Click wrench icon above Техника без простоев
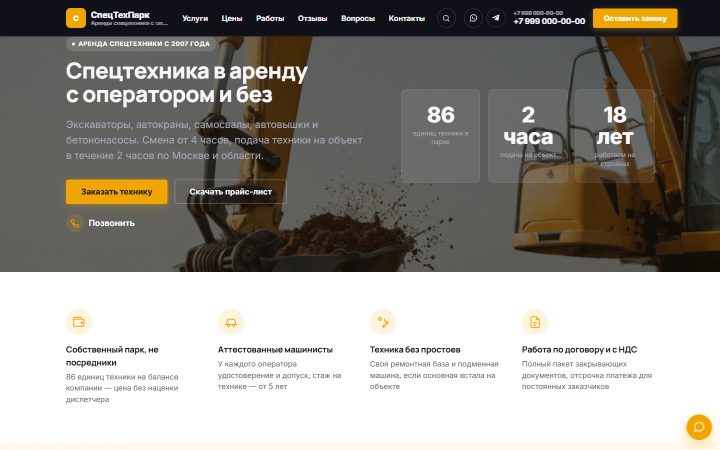Viewport: 720px width, 450px height. pos(383,322)
